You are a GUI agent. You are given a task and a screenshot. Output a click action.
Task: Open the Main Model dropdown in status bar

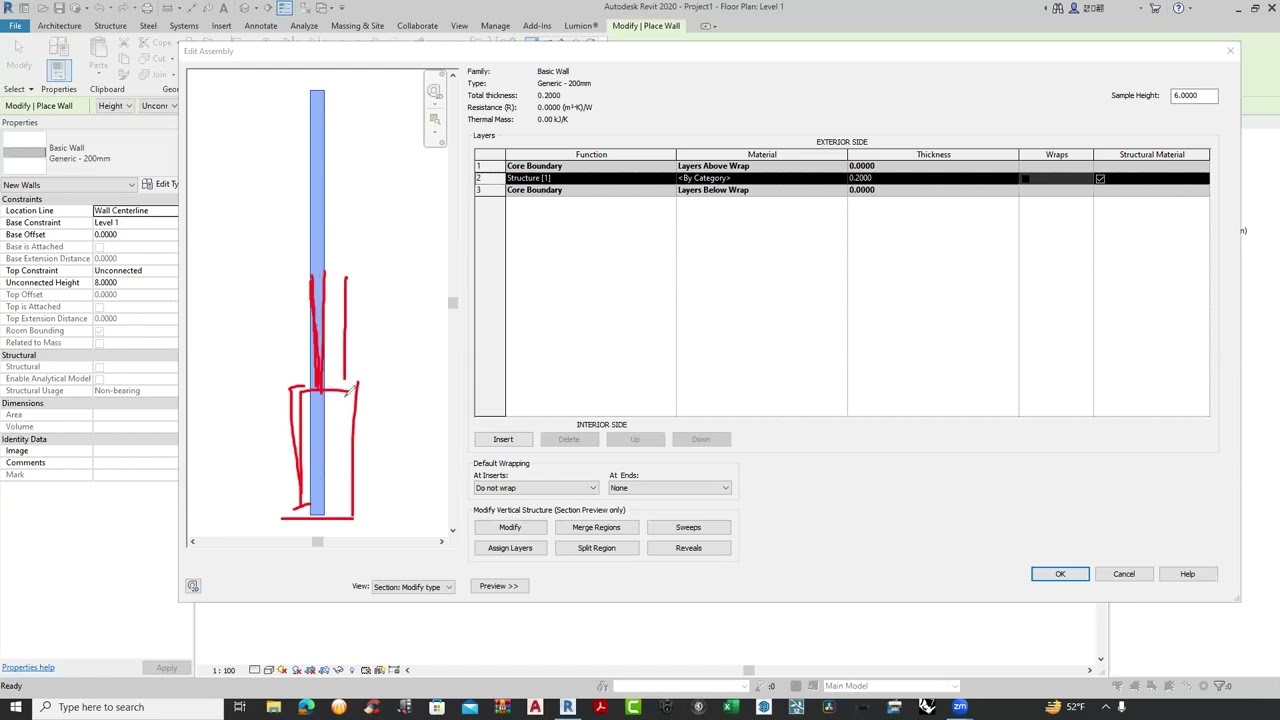point(890,686)
